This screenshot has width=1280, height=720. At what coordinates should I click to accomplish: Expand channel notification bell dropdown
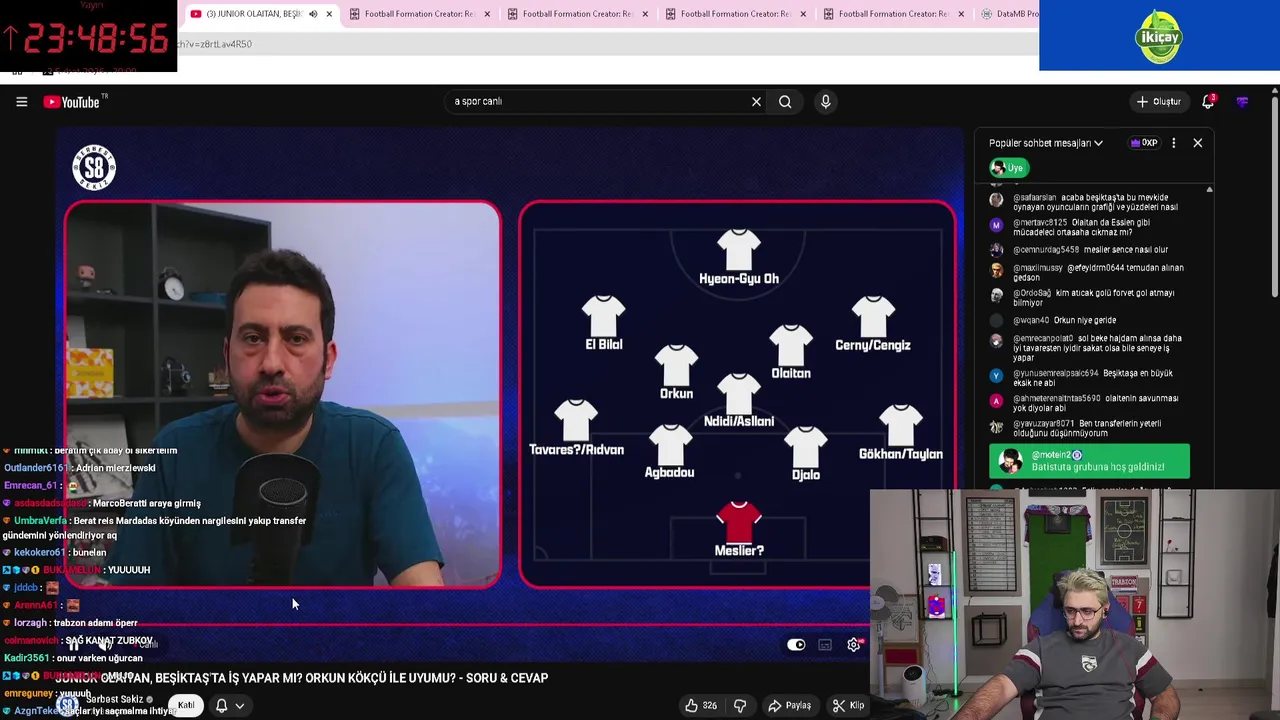(x=229, y=705)
